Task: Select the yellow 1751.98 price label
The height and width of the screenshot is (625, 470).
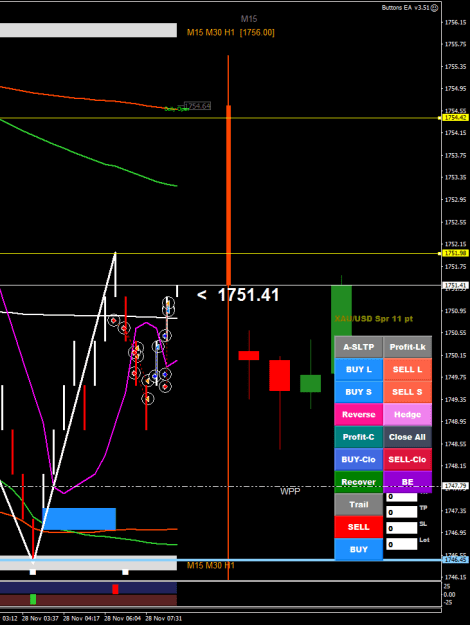Action: click(x=455, y=253)
